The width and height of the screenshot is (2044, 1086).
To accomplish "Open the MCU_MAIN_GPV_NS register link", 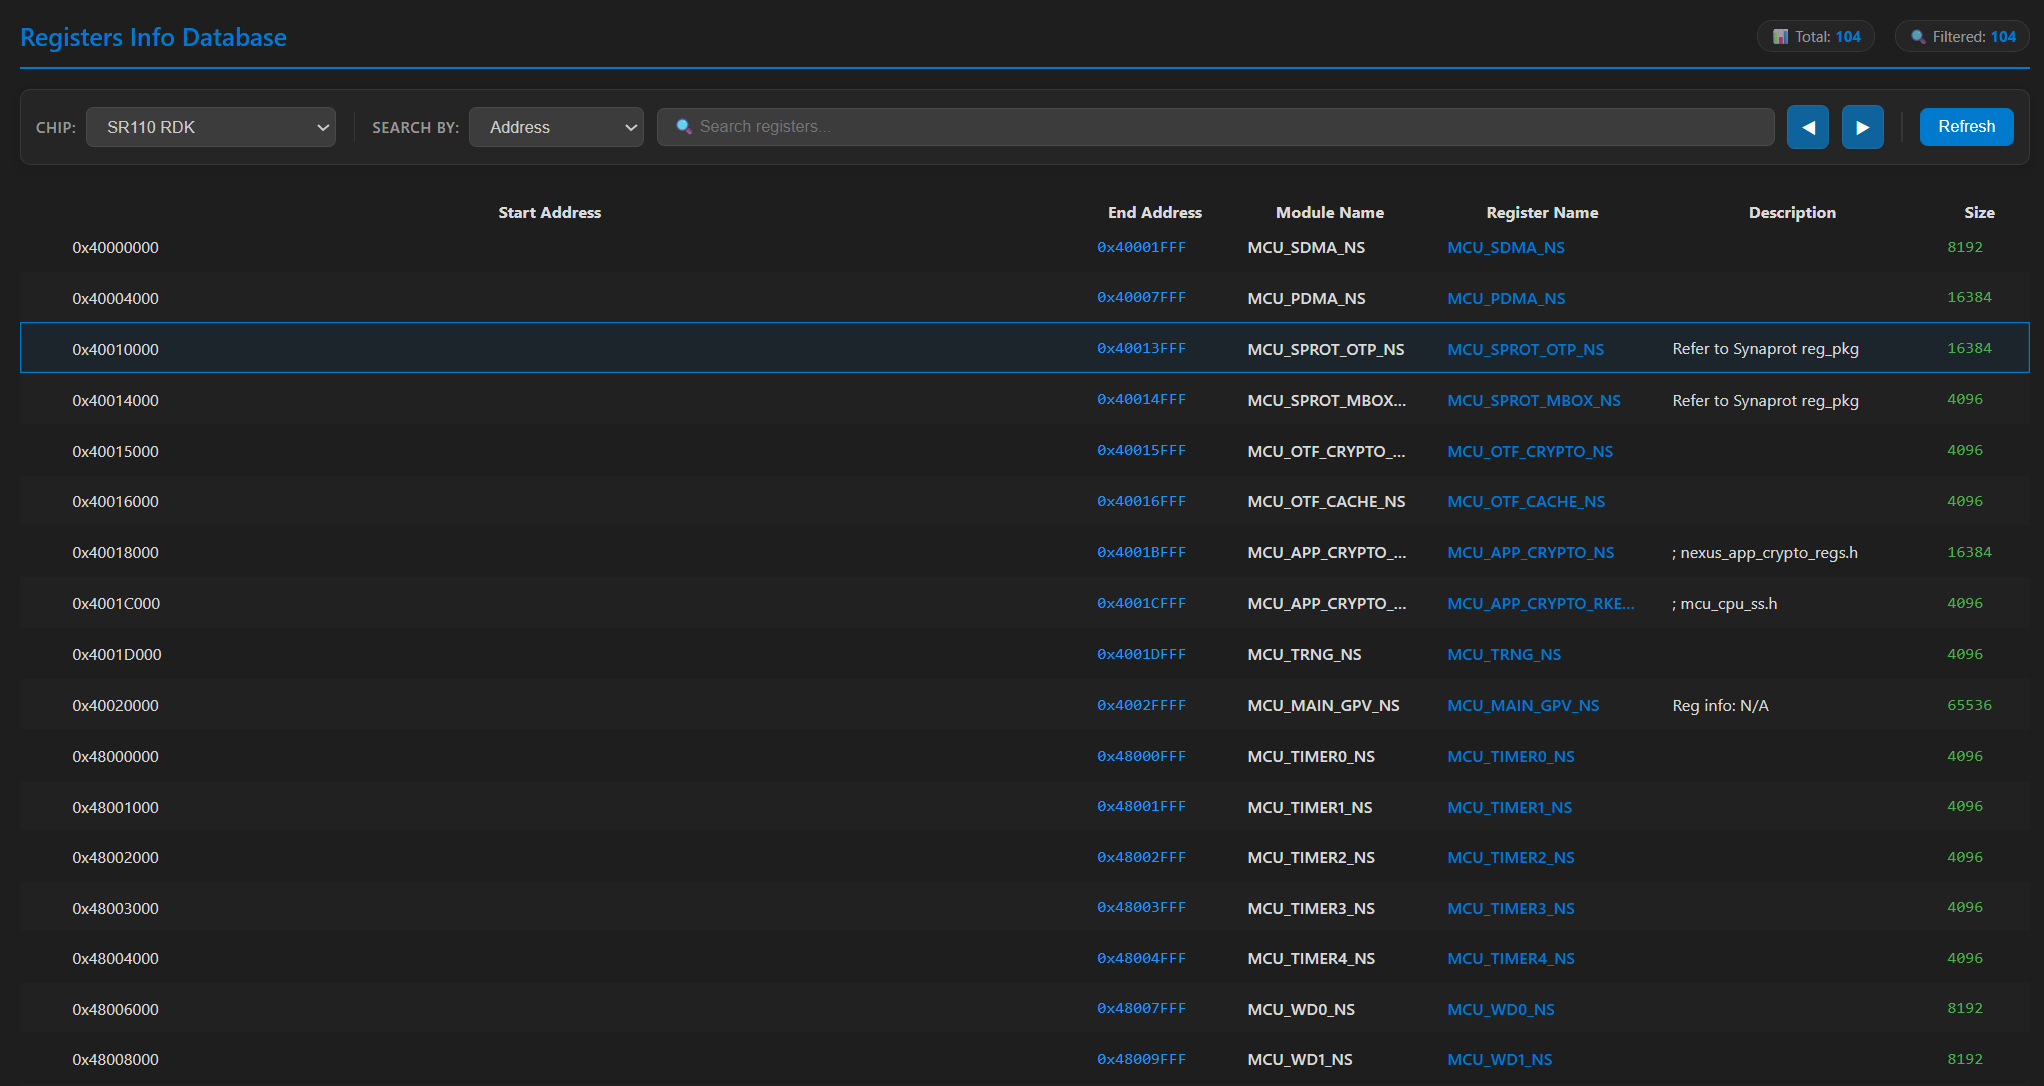I will [1522, 705].
